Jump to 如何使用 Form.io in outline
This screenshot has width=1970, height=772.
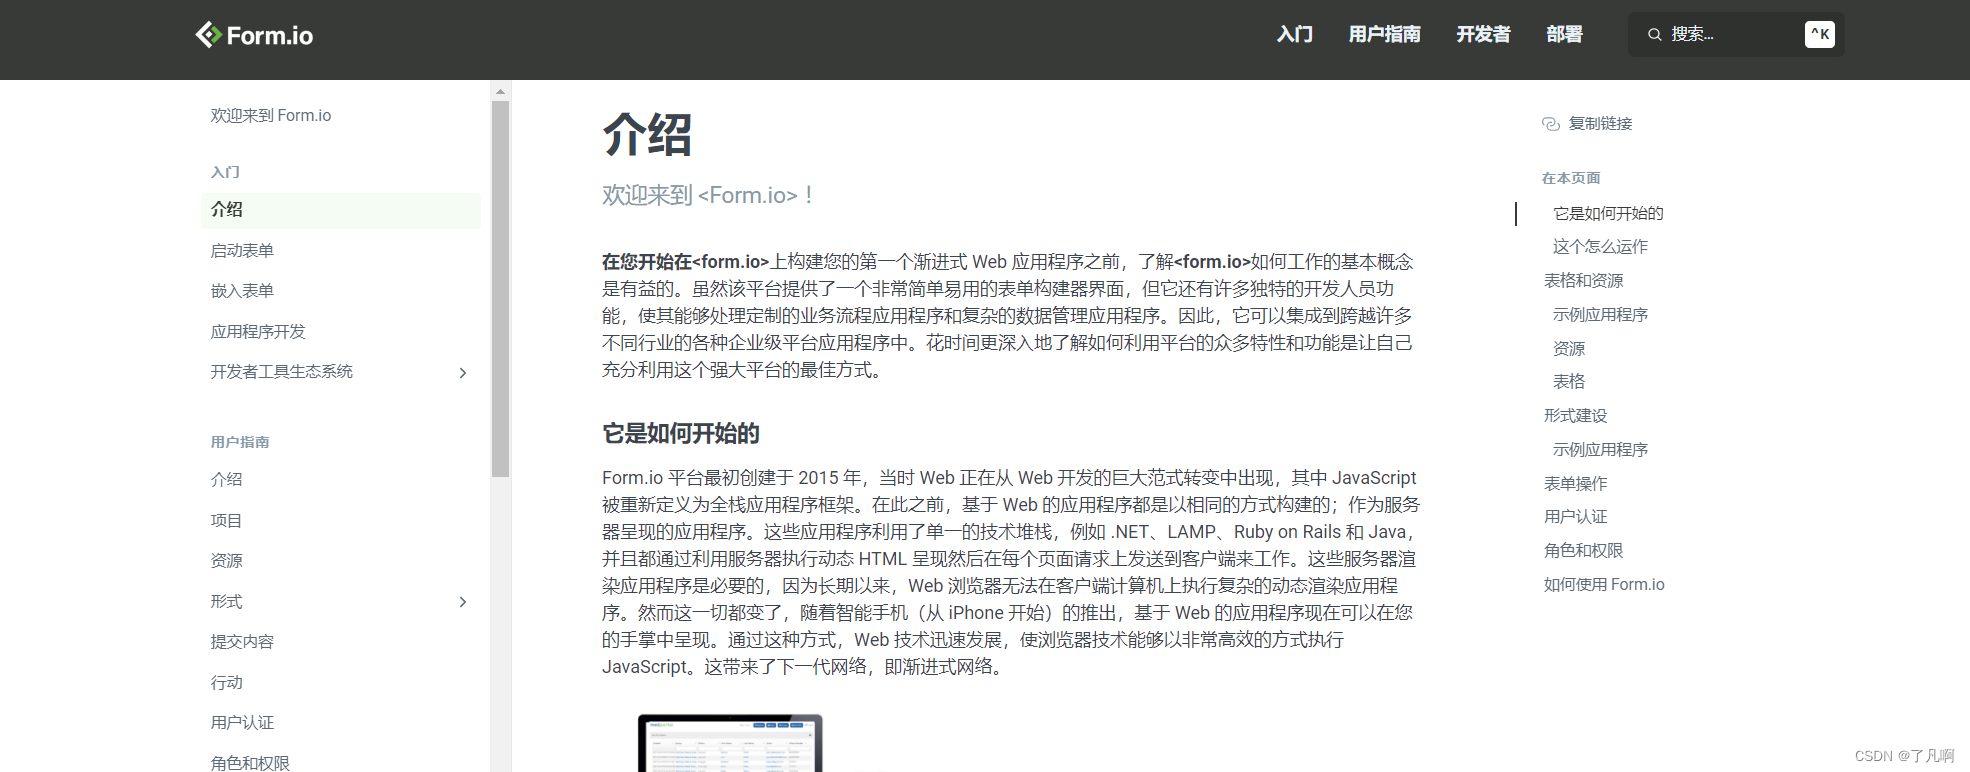coord(1604,585)
